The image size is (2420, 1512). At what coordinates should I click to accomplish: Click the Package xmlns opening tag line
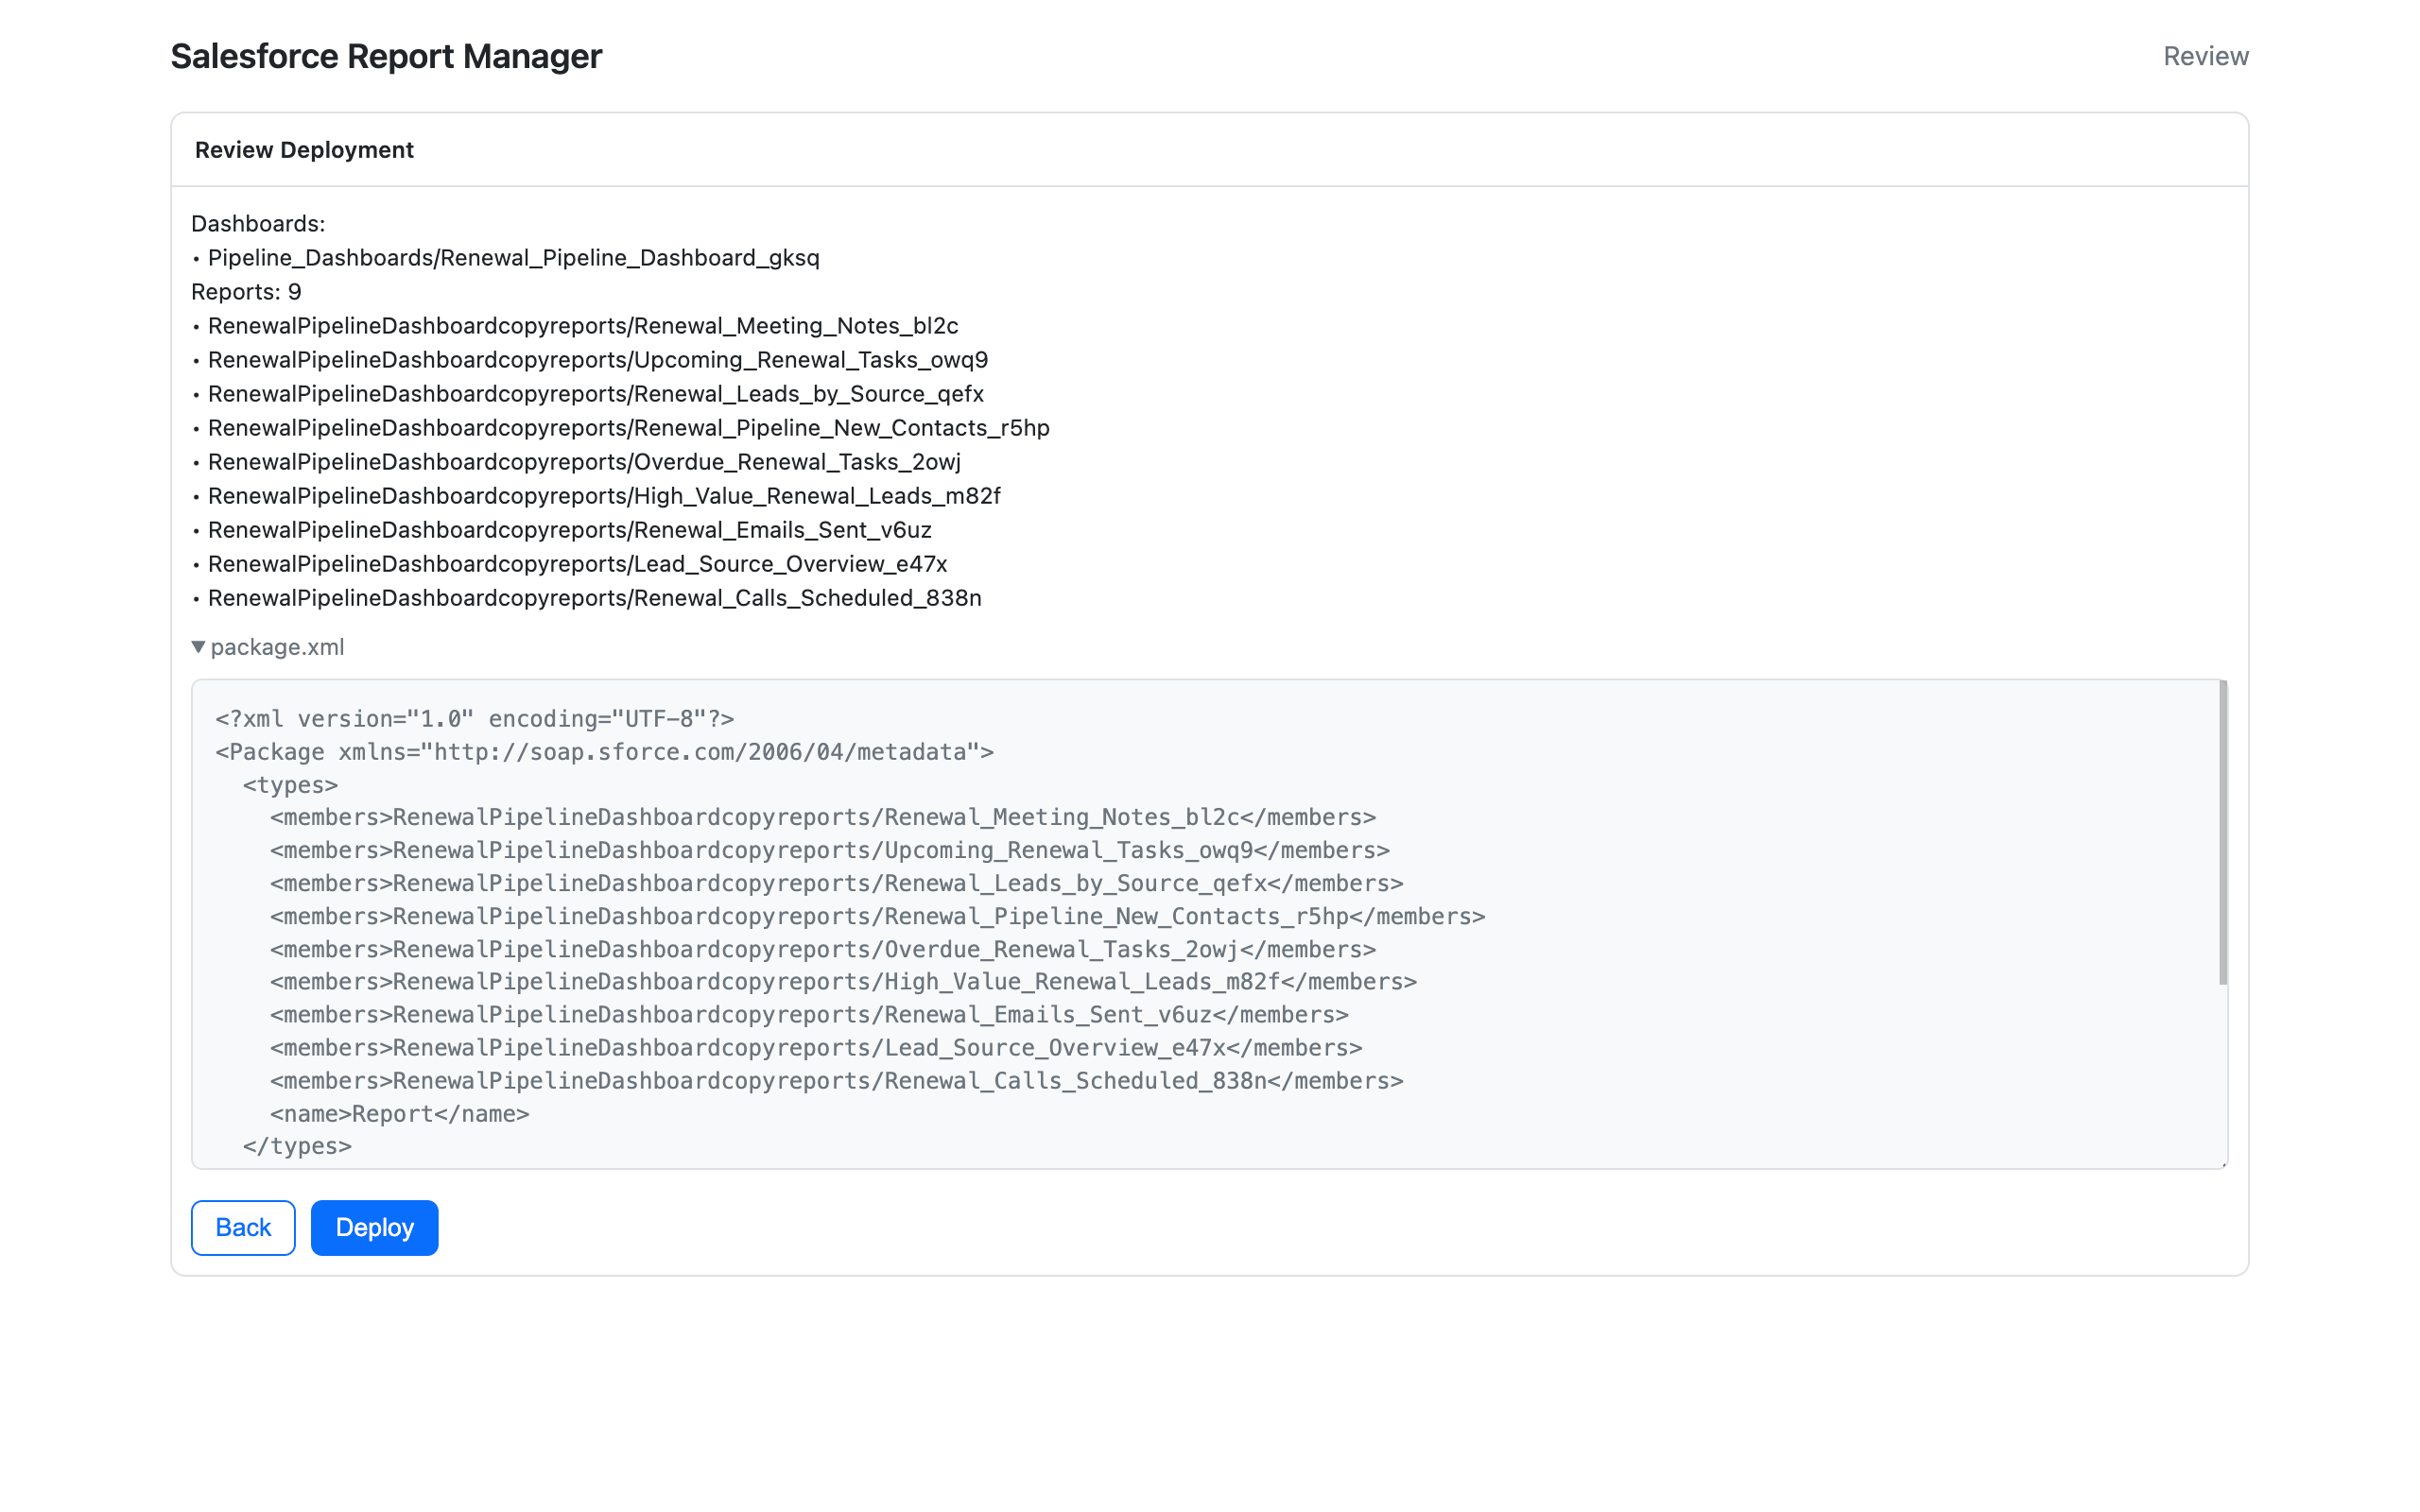point(605,752)
